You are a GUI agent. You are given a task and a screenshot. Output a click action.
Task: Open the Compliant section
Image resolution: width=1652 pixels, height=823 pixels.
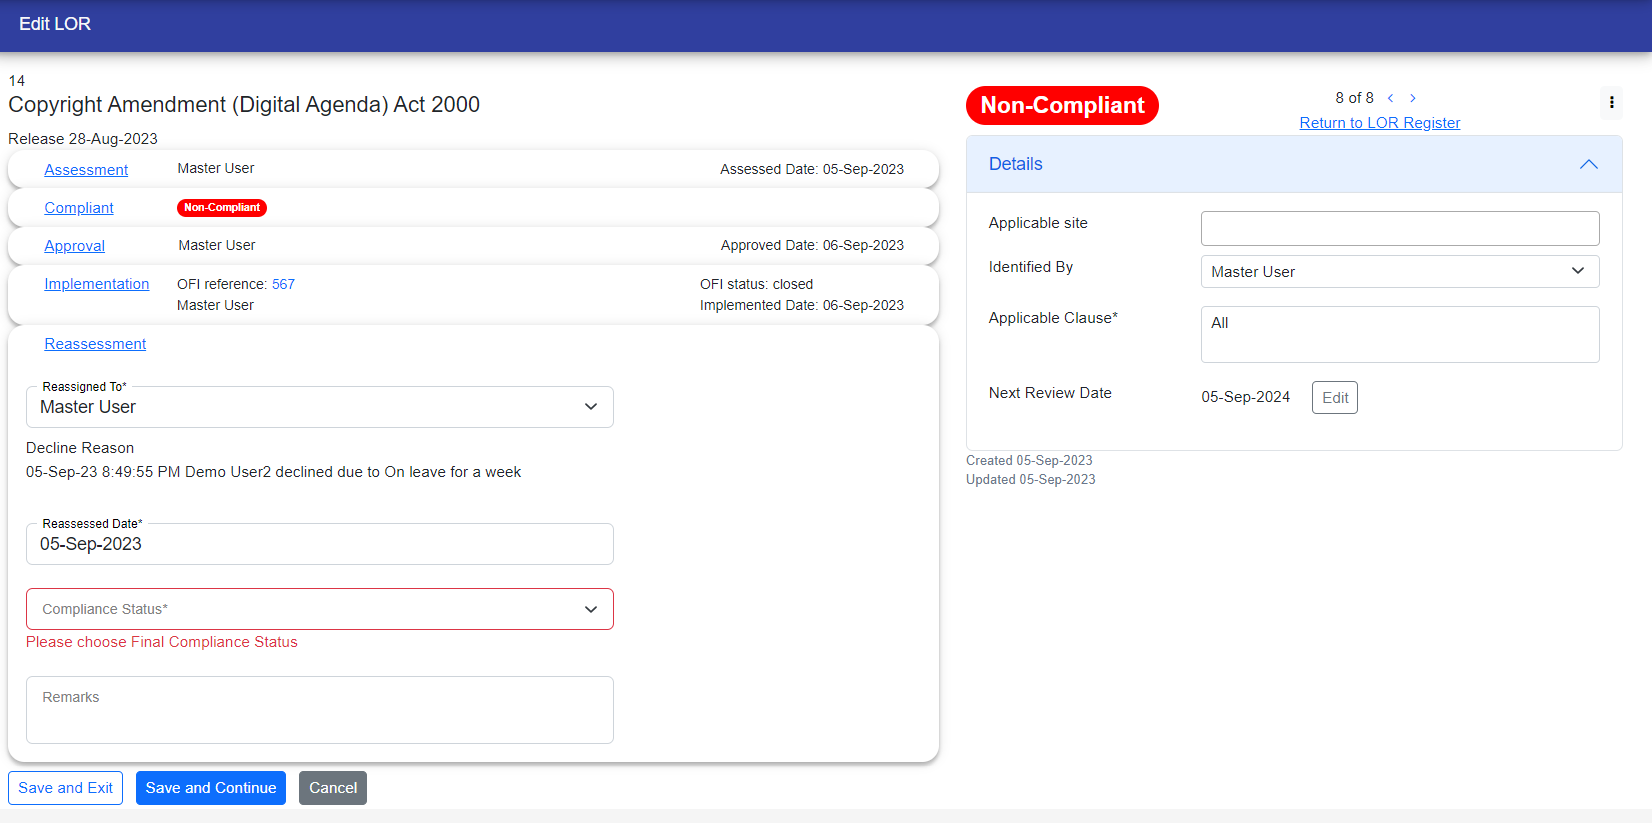click(79, 208)
